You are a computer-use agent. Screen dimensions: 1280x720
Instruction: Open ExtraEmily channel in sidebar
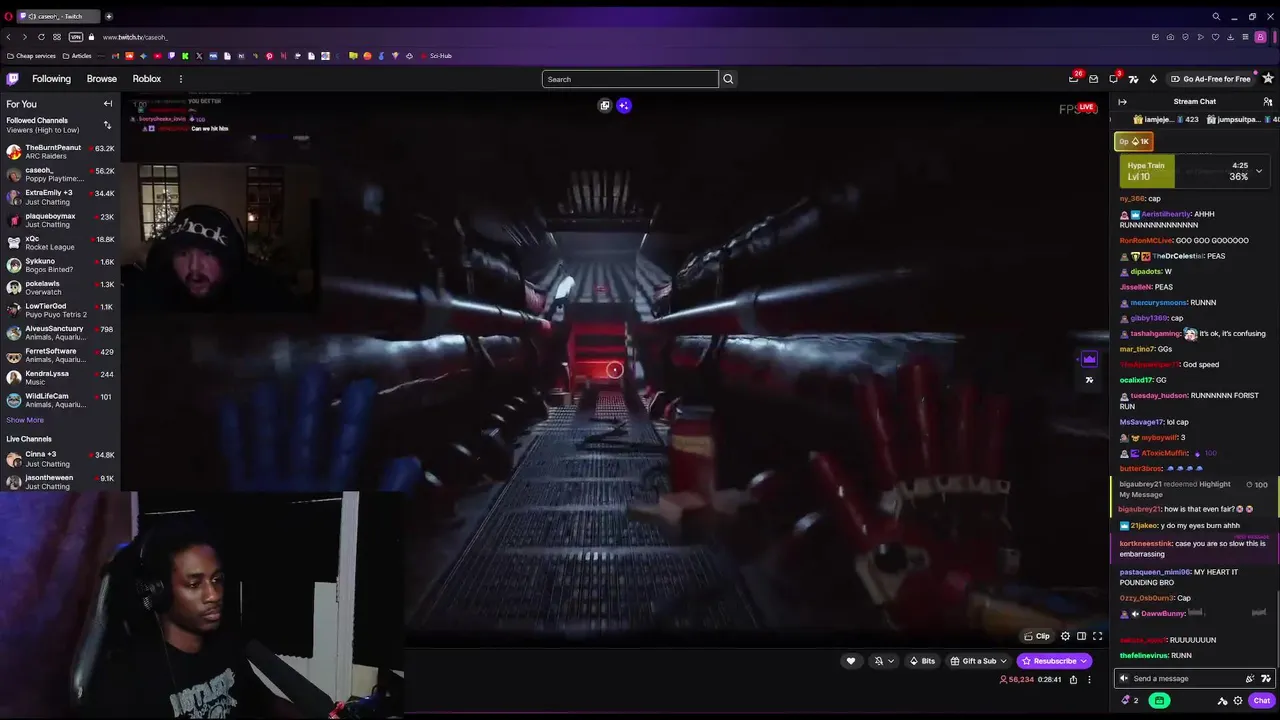click(x=60, y=197)
